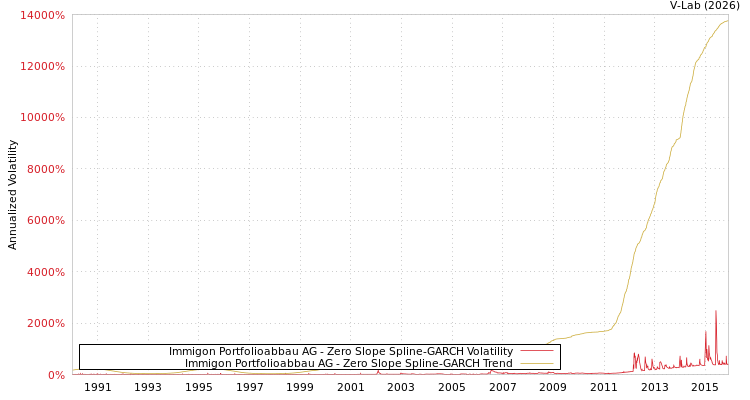Click the 1997 x-axis year label

tap(249, 387)
